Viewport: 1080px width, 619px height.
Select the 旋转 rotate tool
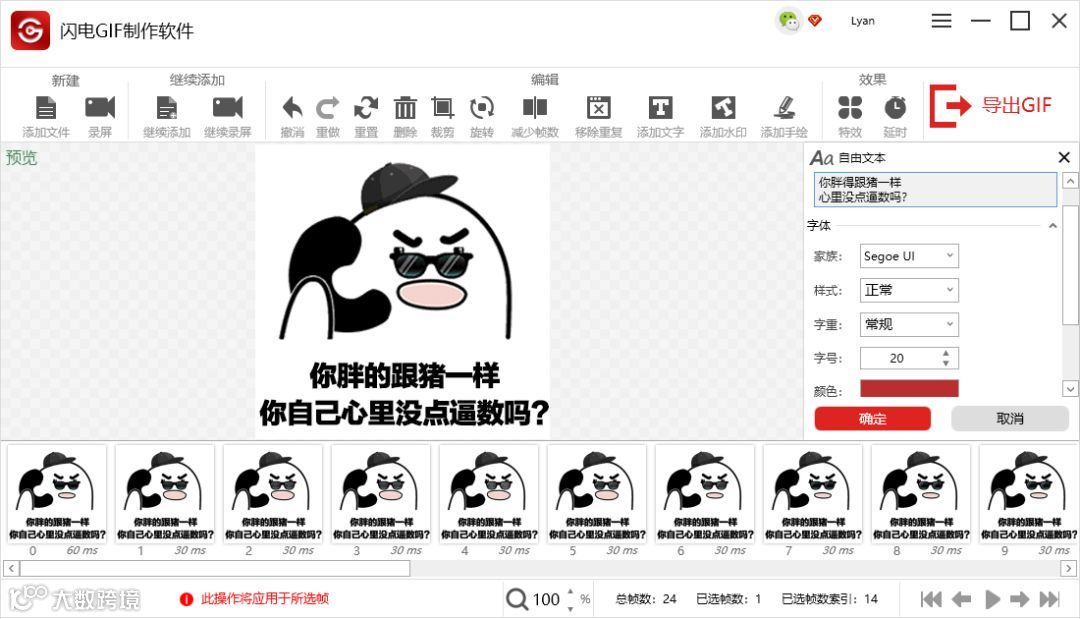481,108
